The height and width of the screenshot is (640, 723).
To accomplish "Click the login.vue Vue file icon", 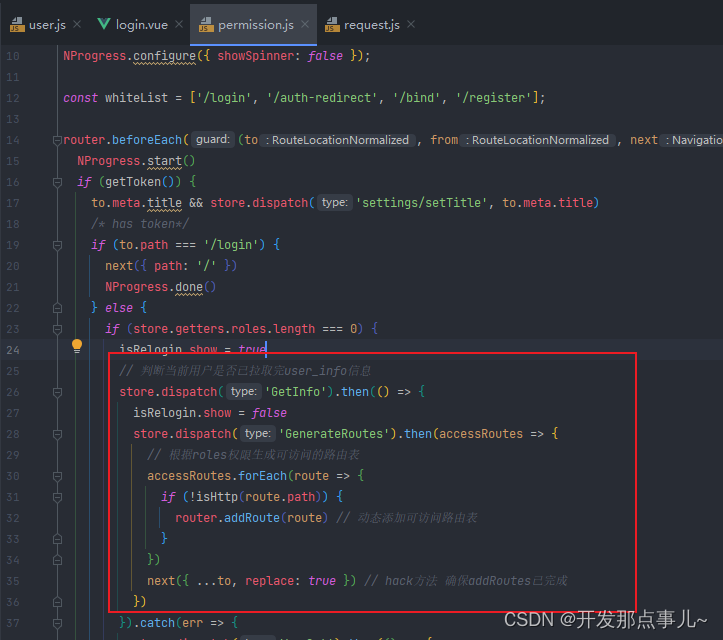I will coord(104,24).
